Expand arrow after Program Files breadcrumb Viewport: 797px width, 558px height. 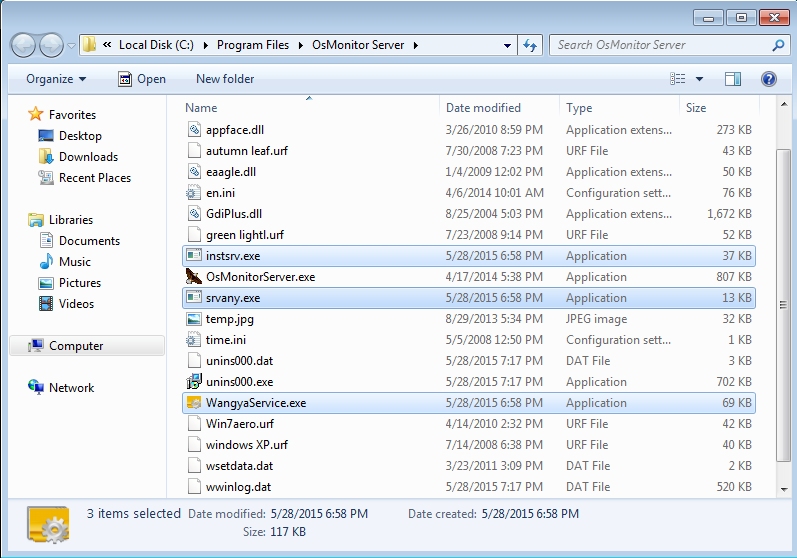(x=300, y=45)
